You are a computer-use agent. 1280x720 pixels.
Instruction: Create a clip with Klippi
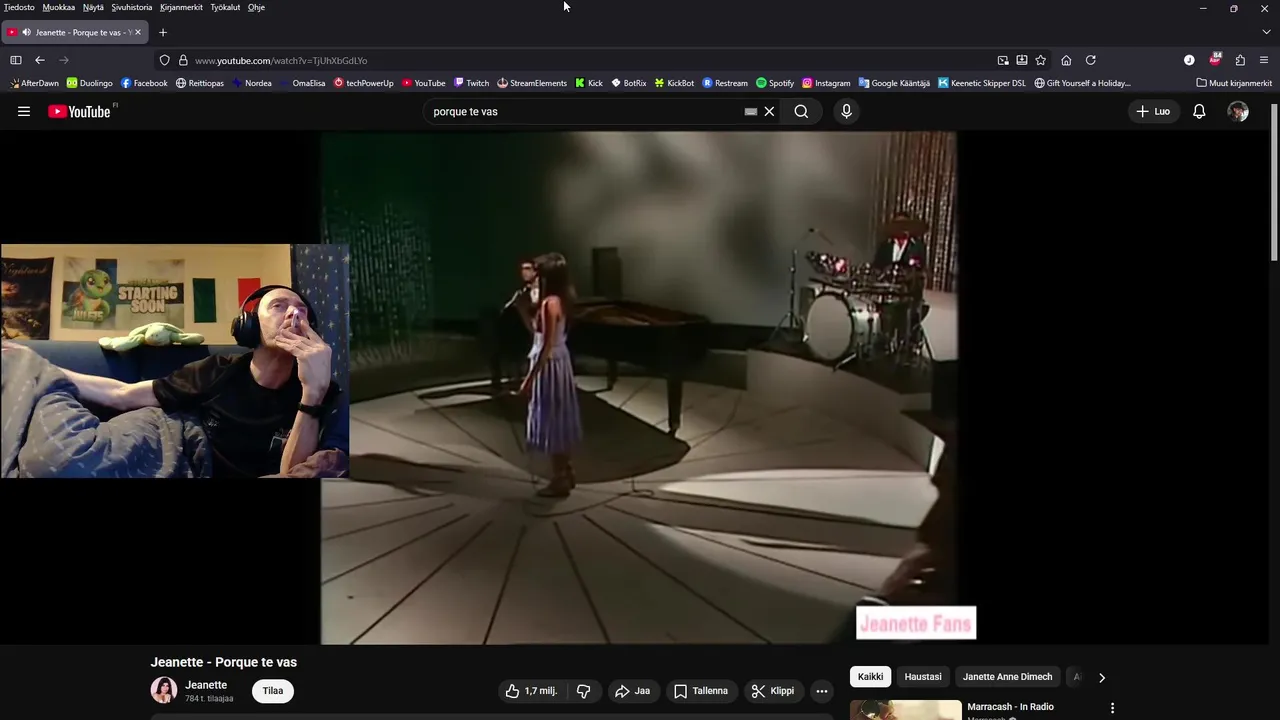[773, 691]
